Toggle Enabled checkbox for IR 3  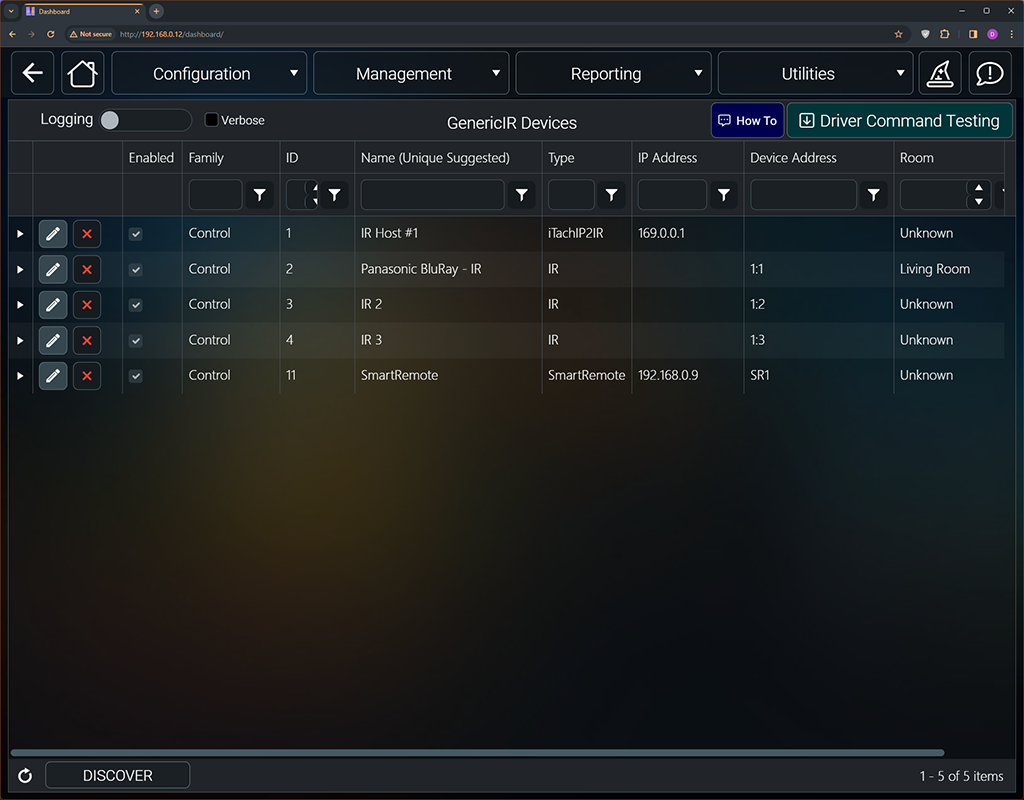[x=136, y=341]
